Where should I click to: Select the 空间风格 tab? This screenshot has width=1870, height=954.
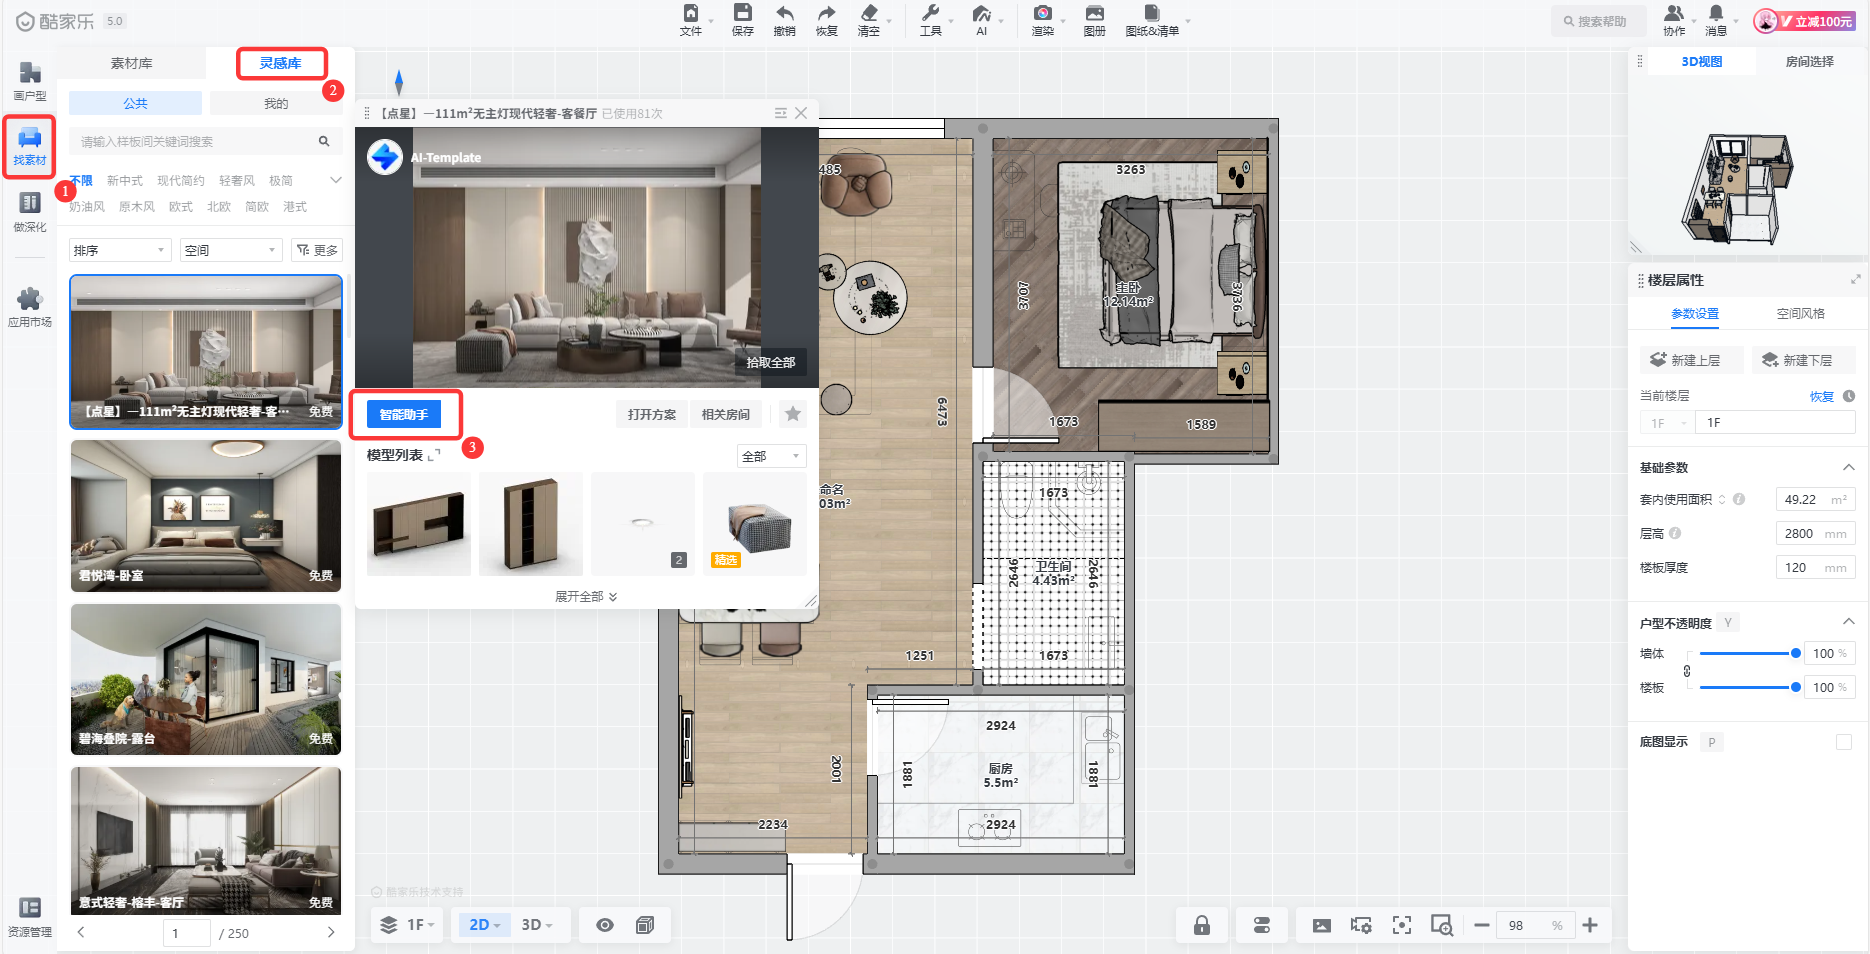pyautogui.click(x=1800, y=314)
